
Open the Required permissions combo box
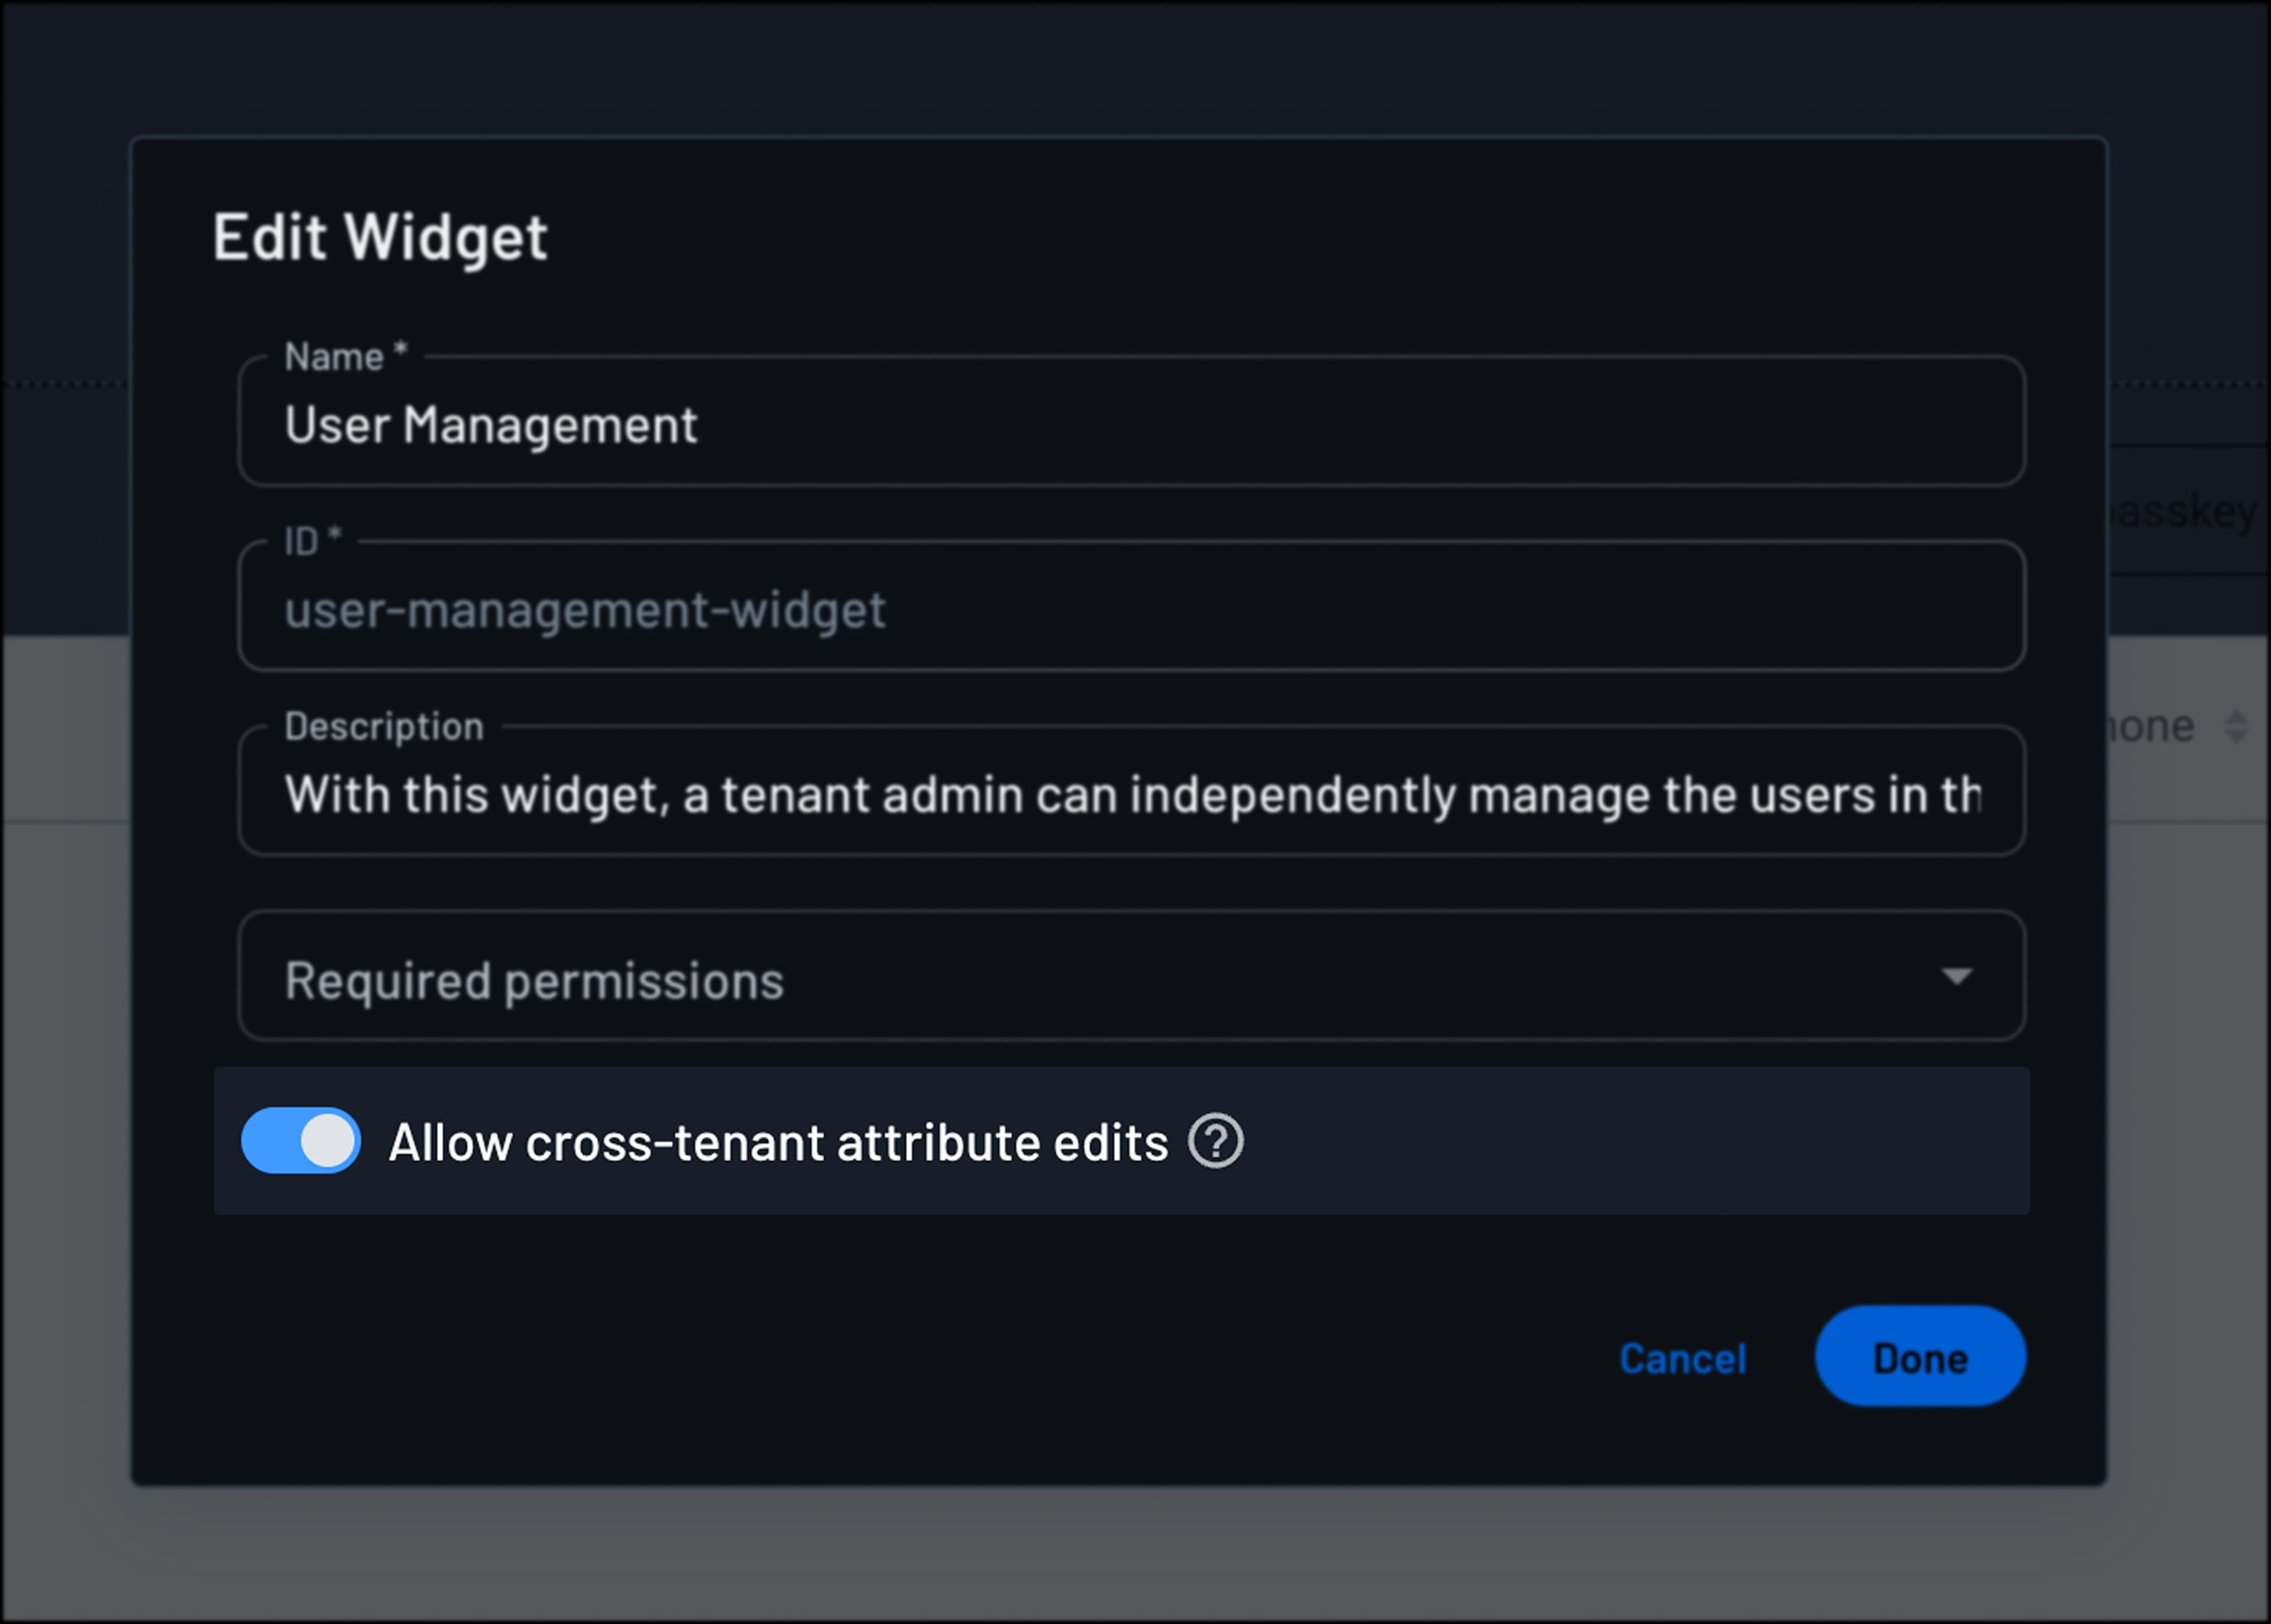click(x=1131, y=975)
